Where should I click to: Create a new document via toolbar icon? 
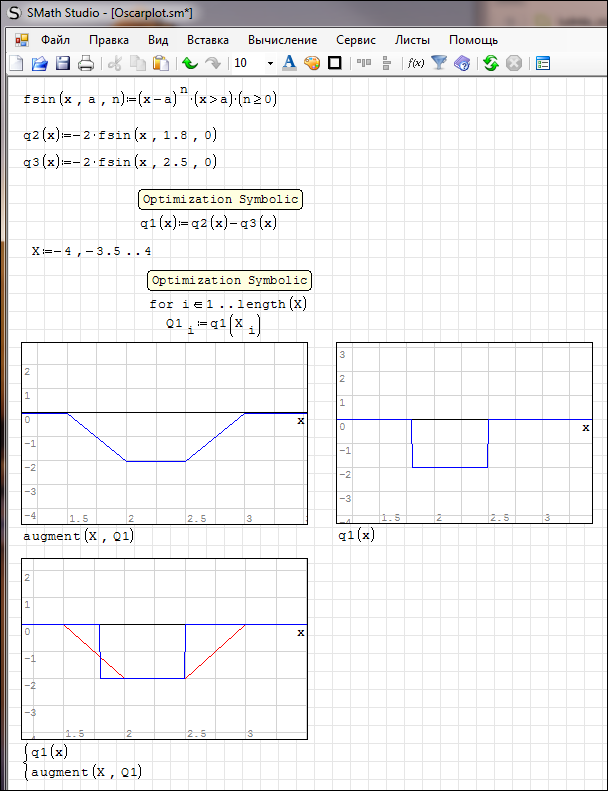(x=16, y=63)
